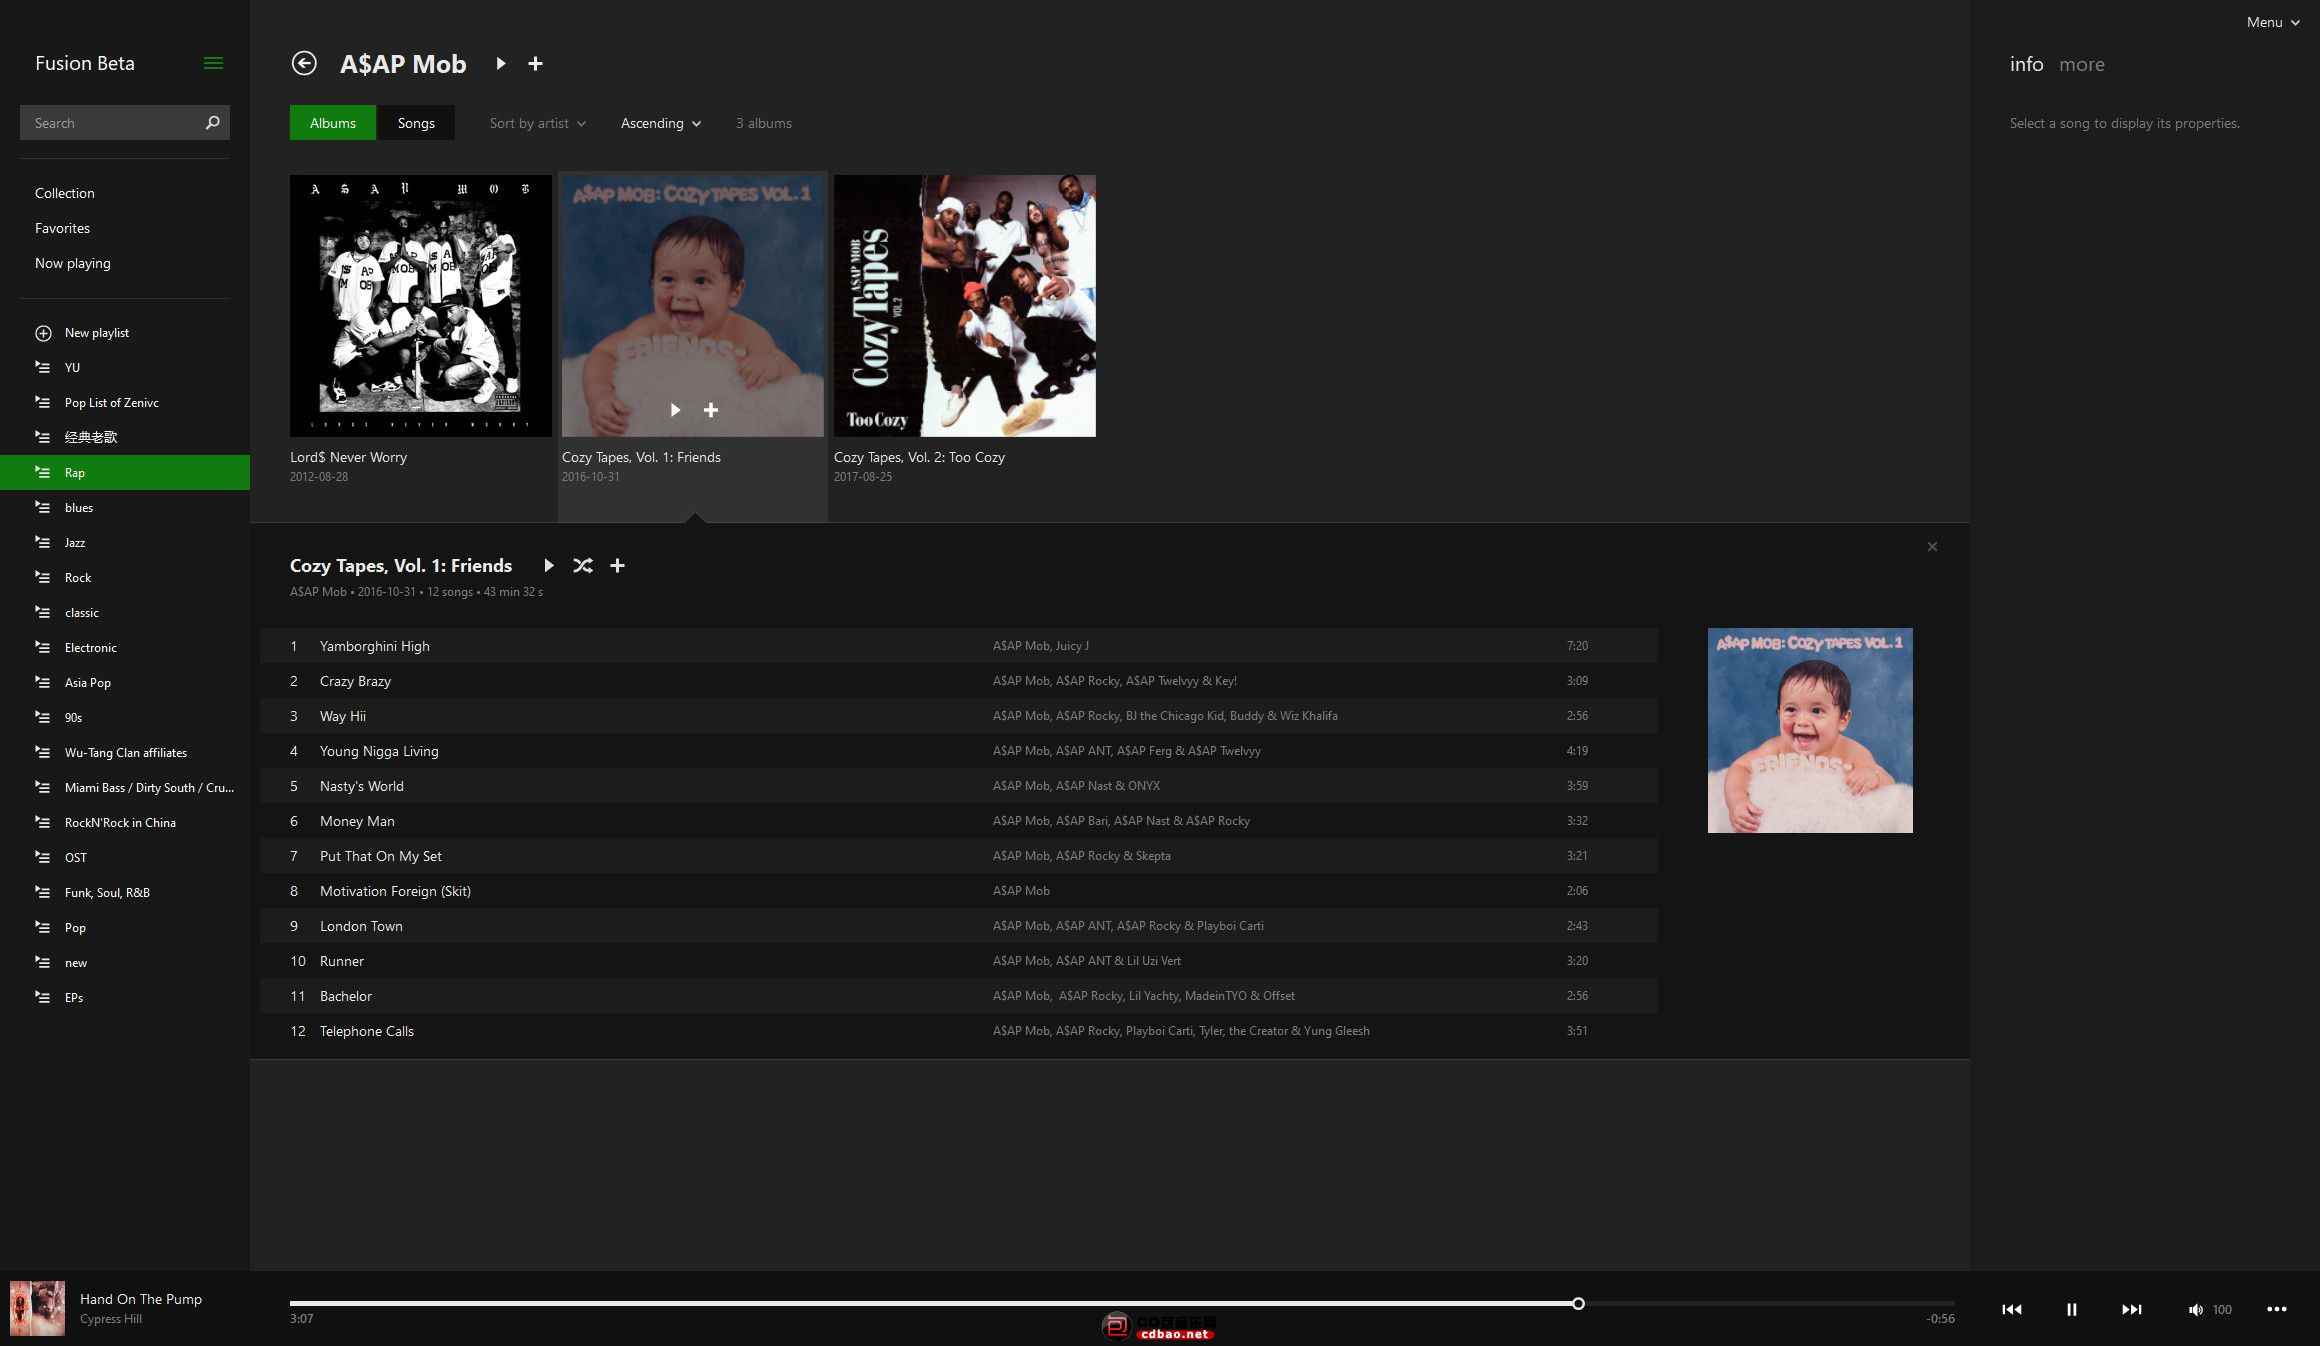This screenshot has height=1346, width=2320.
Task: Skip to previous track
Action: pyautogui.click(x=2012, y=1309)
